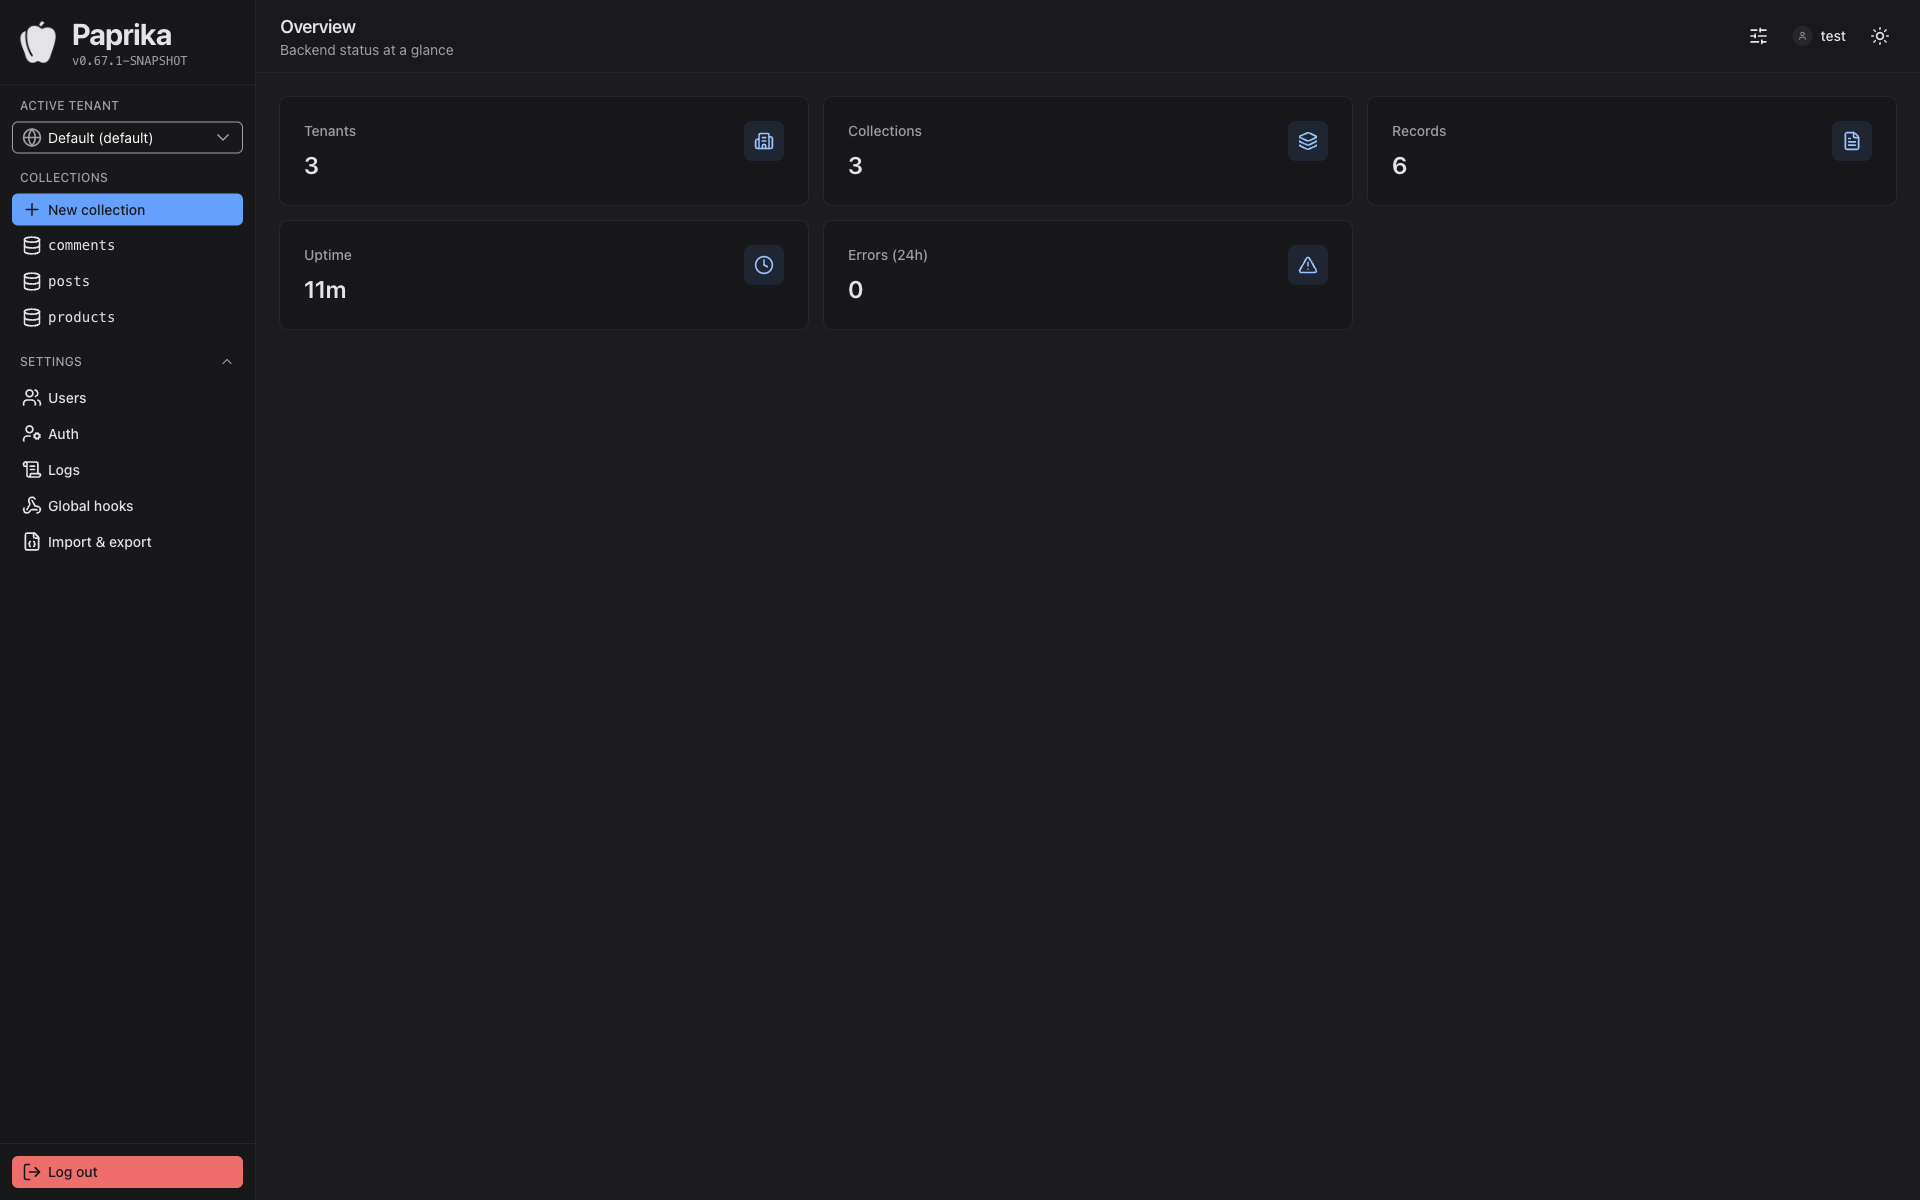Open the comments collection
The width and height of the screenshot is (1920, 1200).
(x=127, y=246)
